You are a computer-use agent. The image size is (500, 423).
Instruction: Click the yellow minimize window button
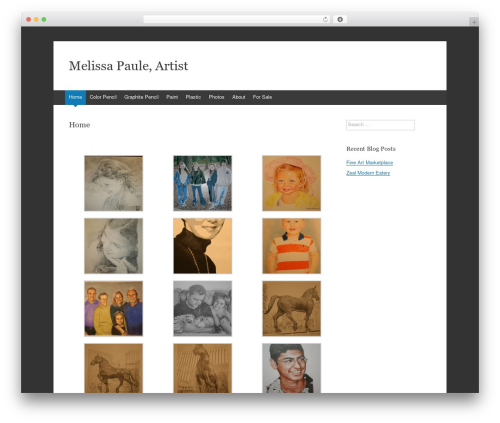(x=36, y=19)
